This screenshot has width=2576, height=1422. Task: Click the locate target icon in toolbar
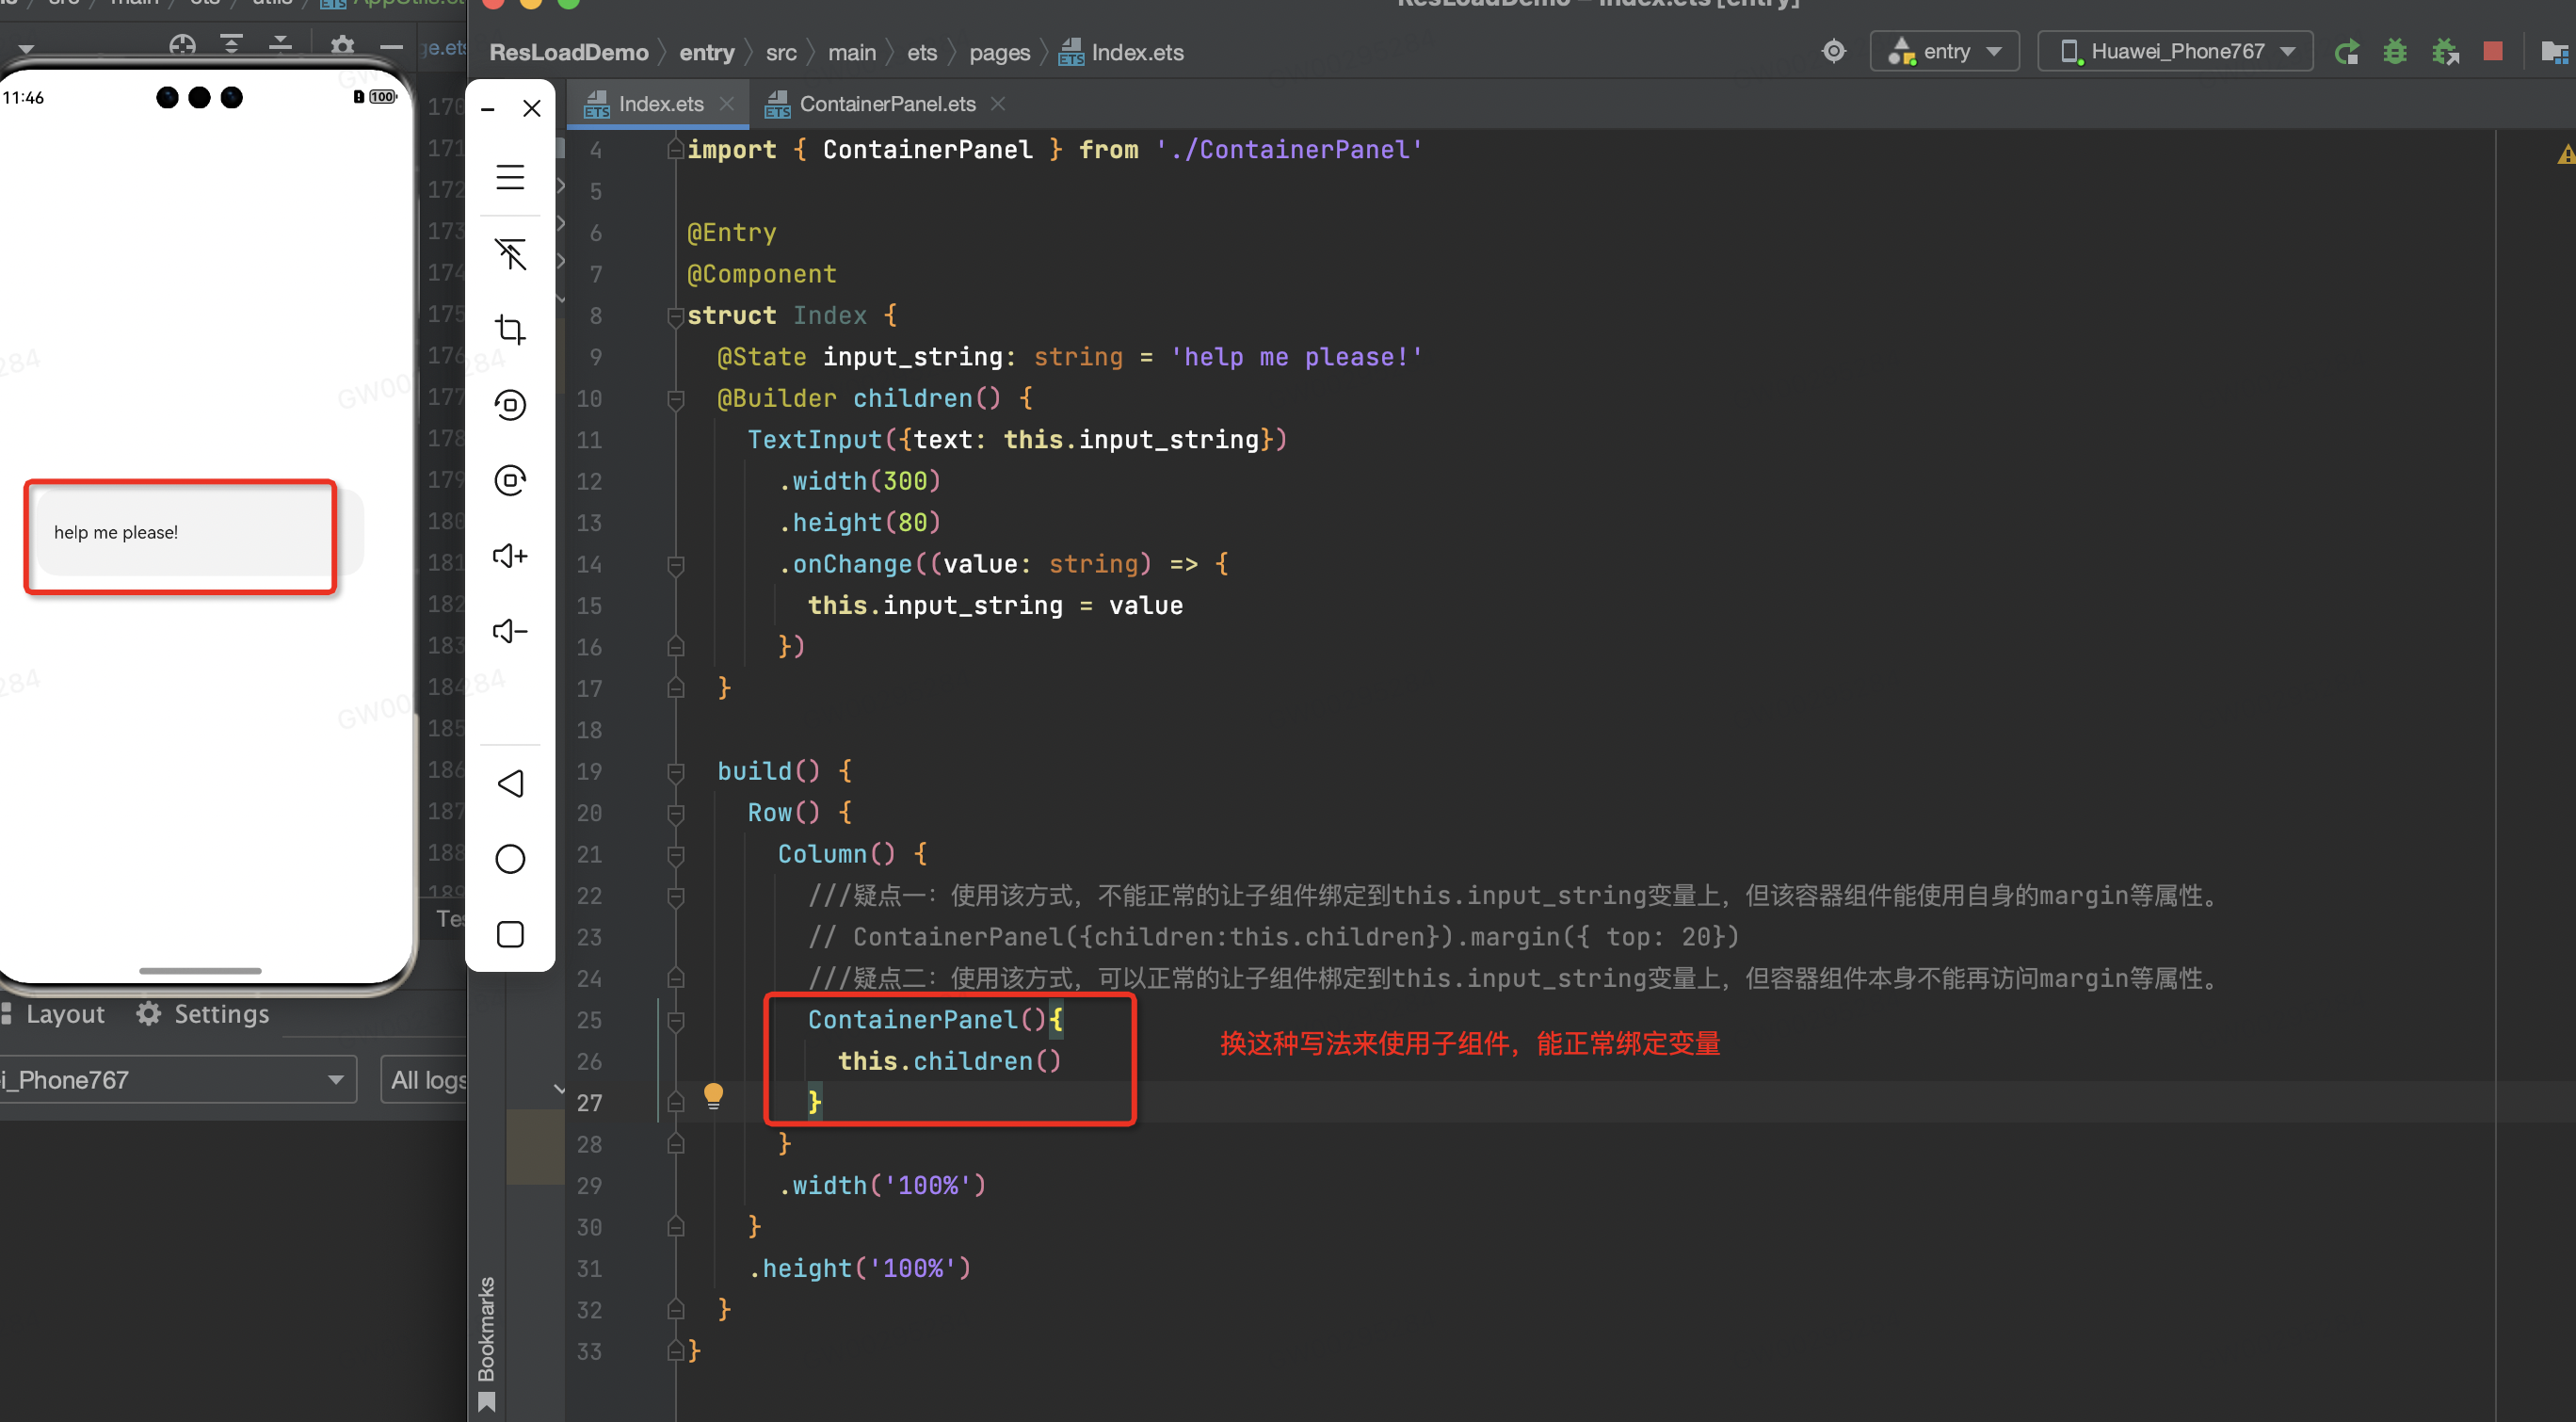tap(1833, 51)
